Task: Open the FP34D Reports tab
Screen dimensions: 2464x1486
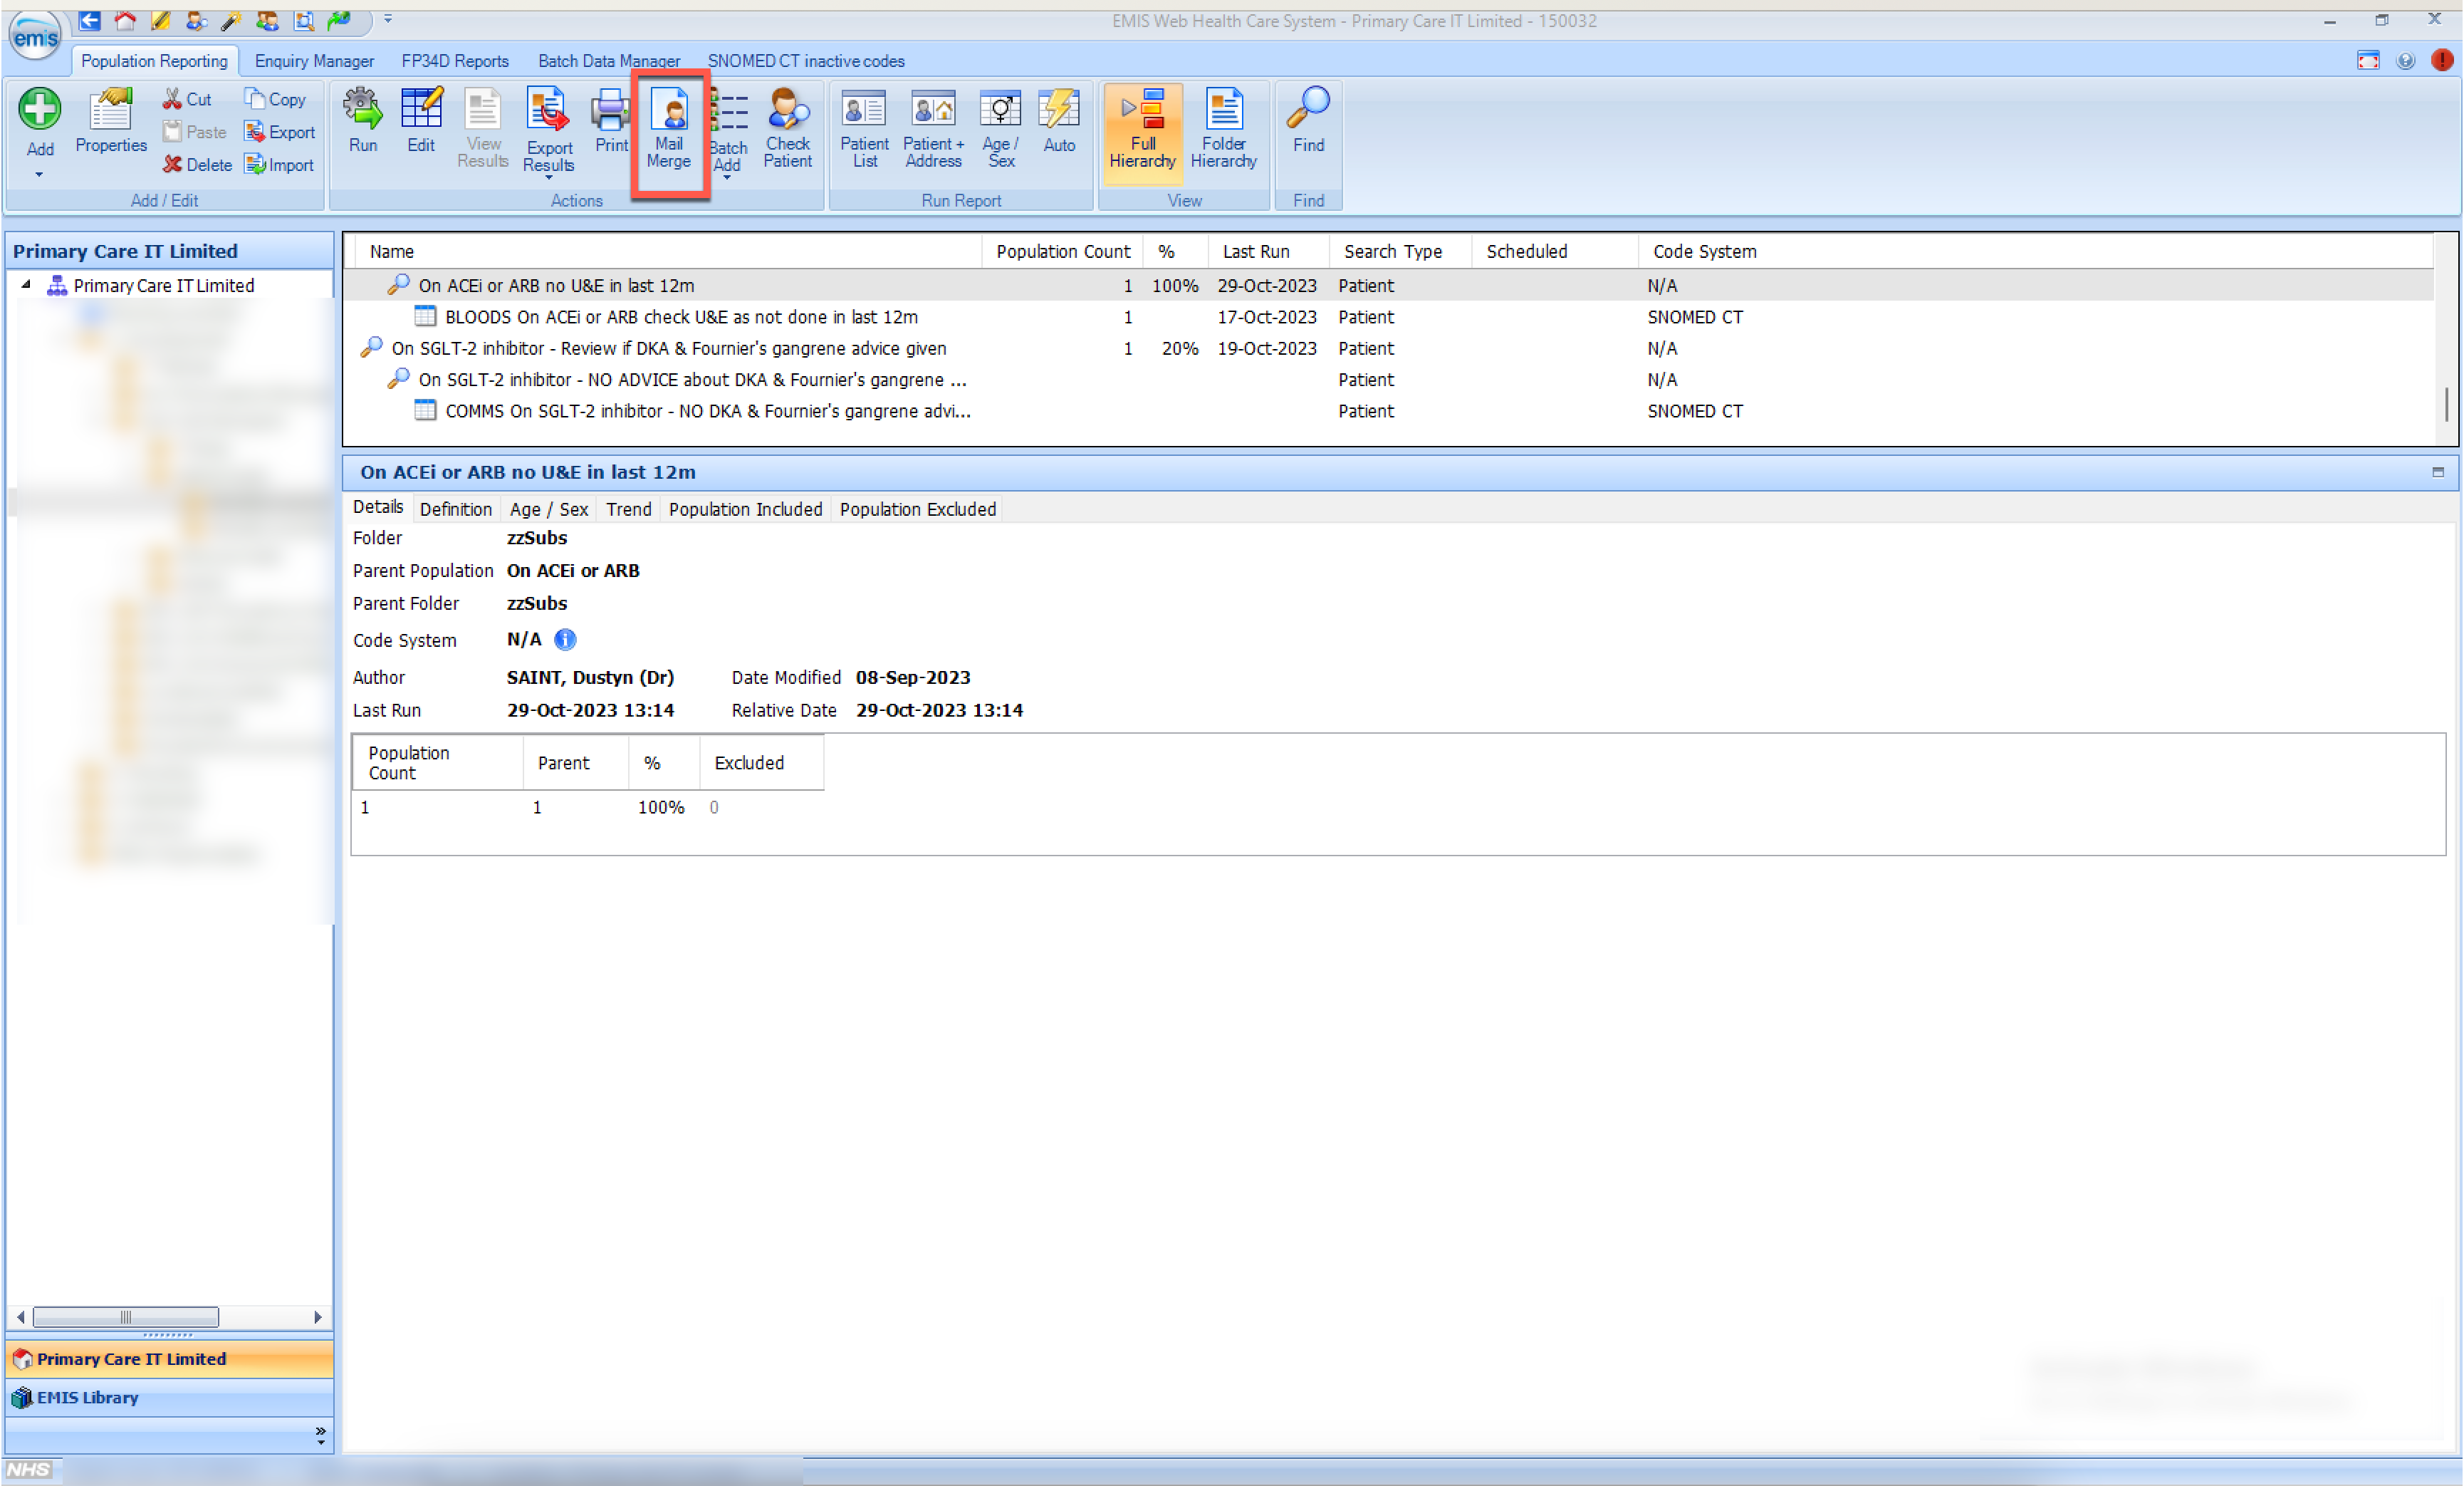Action: 455,61
